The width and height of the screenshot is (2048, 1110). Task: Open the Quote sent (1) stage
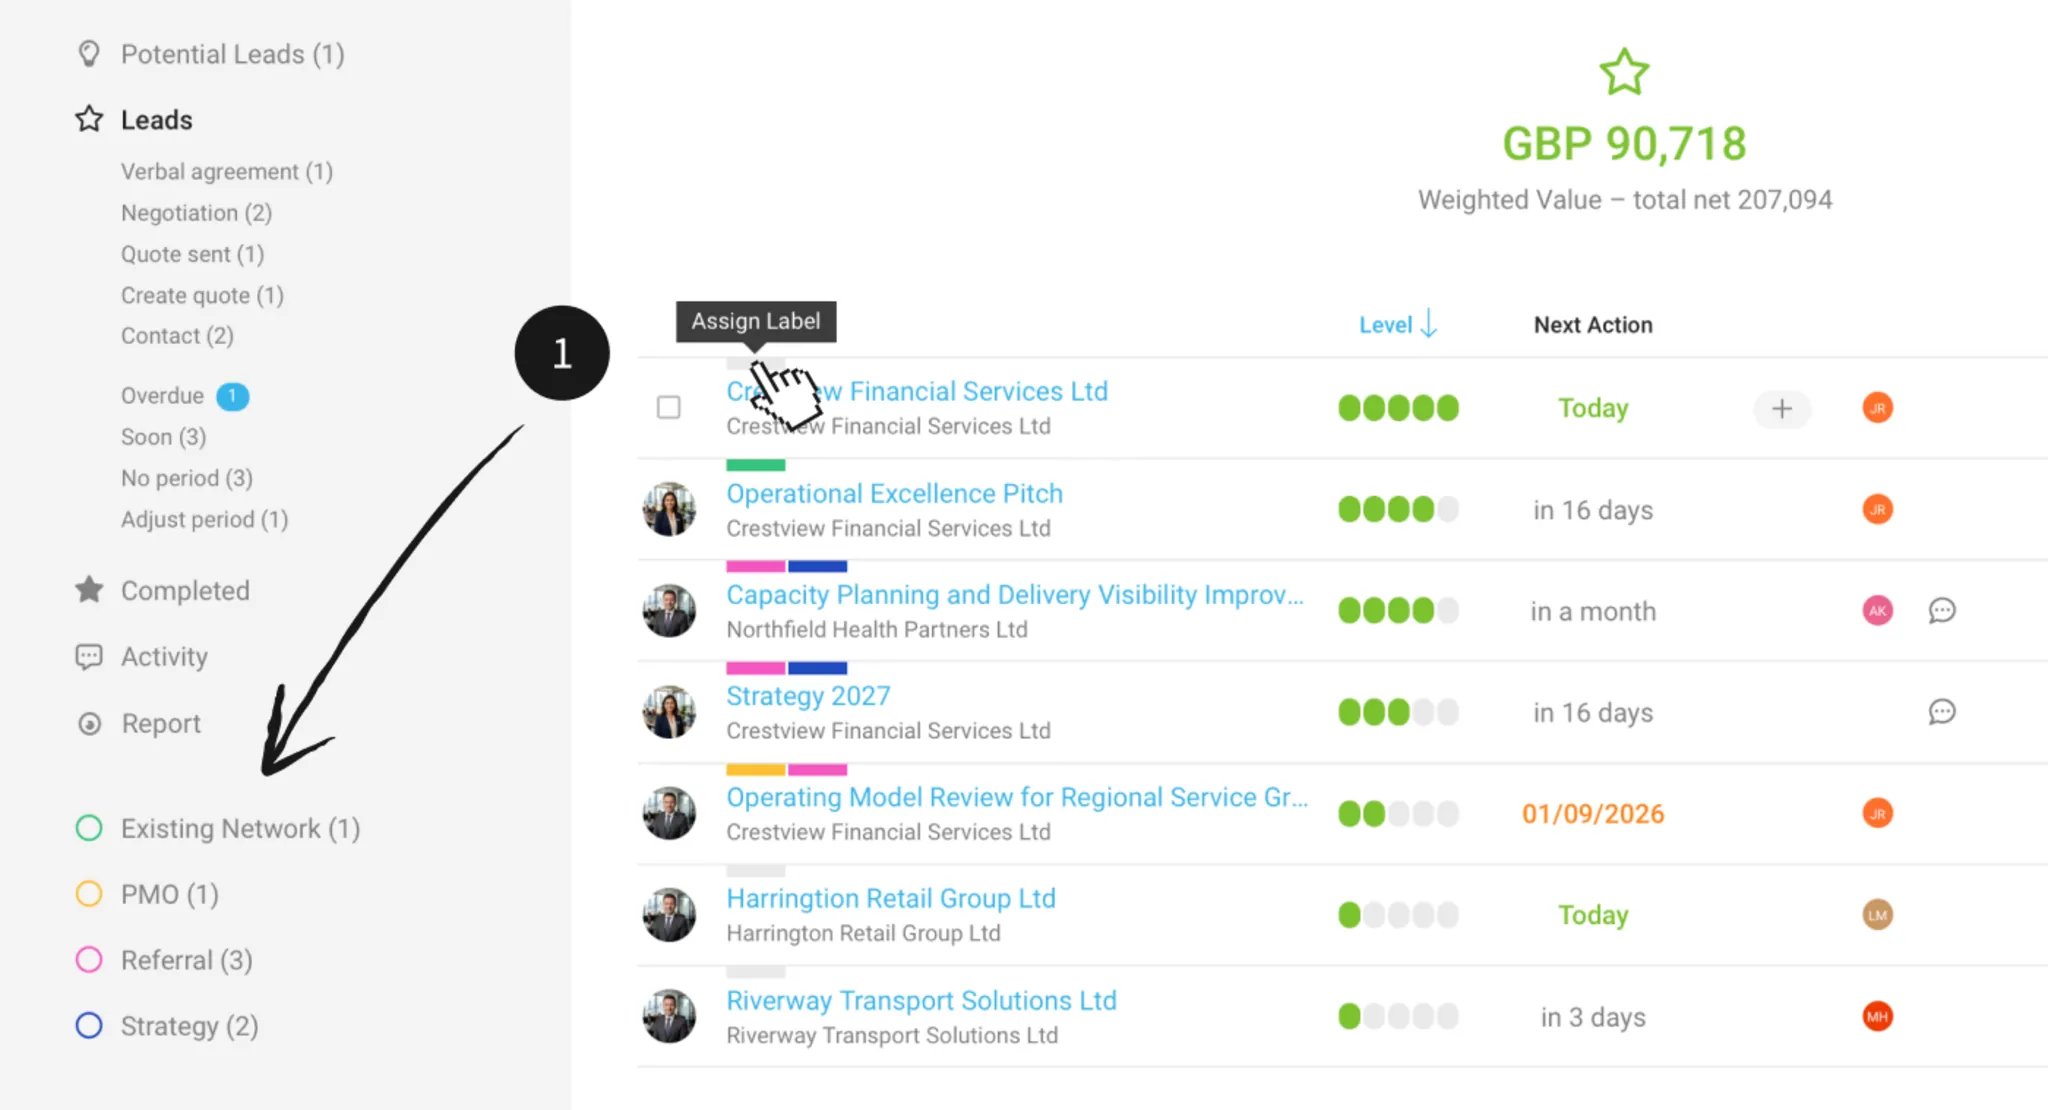[192, 254]
